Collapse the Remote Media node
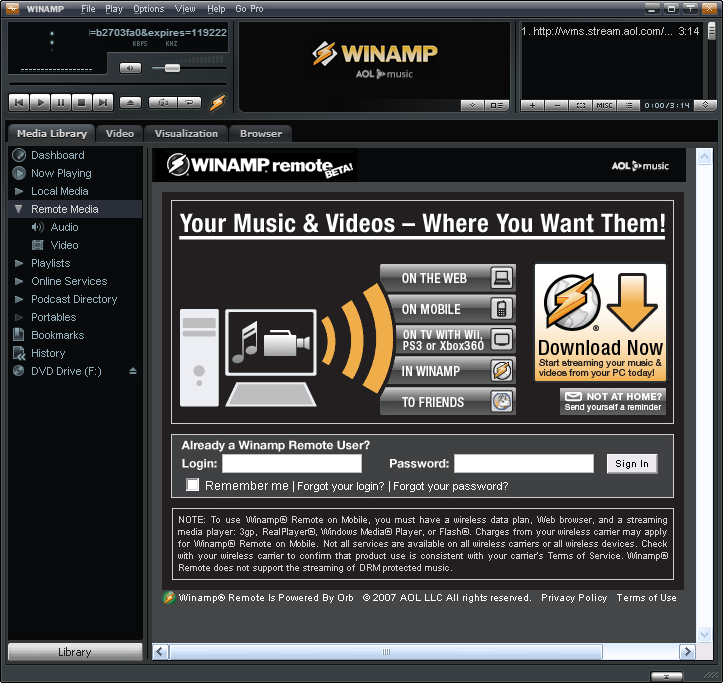 (x=19, y=209)
